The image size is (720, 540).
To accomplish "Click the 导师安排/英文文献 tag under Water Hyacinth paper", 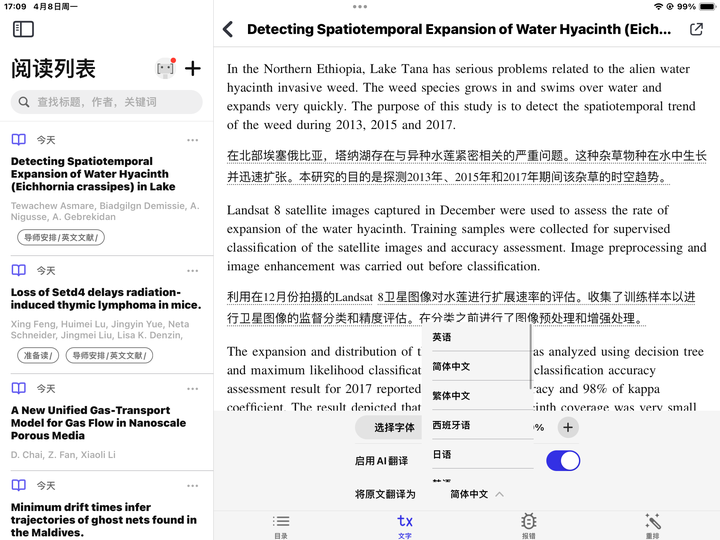I will (x=61, y=237).
